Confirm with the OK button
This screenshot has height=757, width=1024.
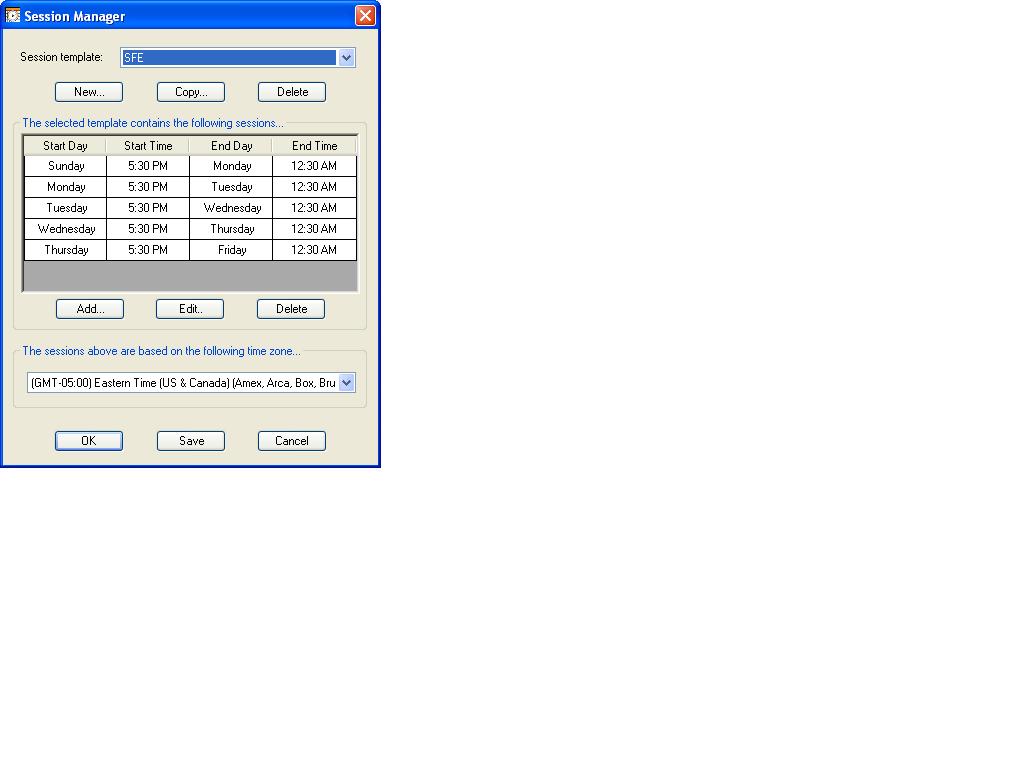89,441
